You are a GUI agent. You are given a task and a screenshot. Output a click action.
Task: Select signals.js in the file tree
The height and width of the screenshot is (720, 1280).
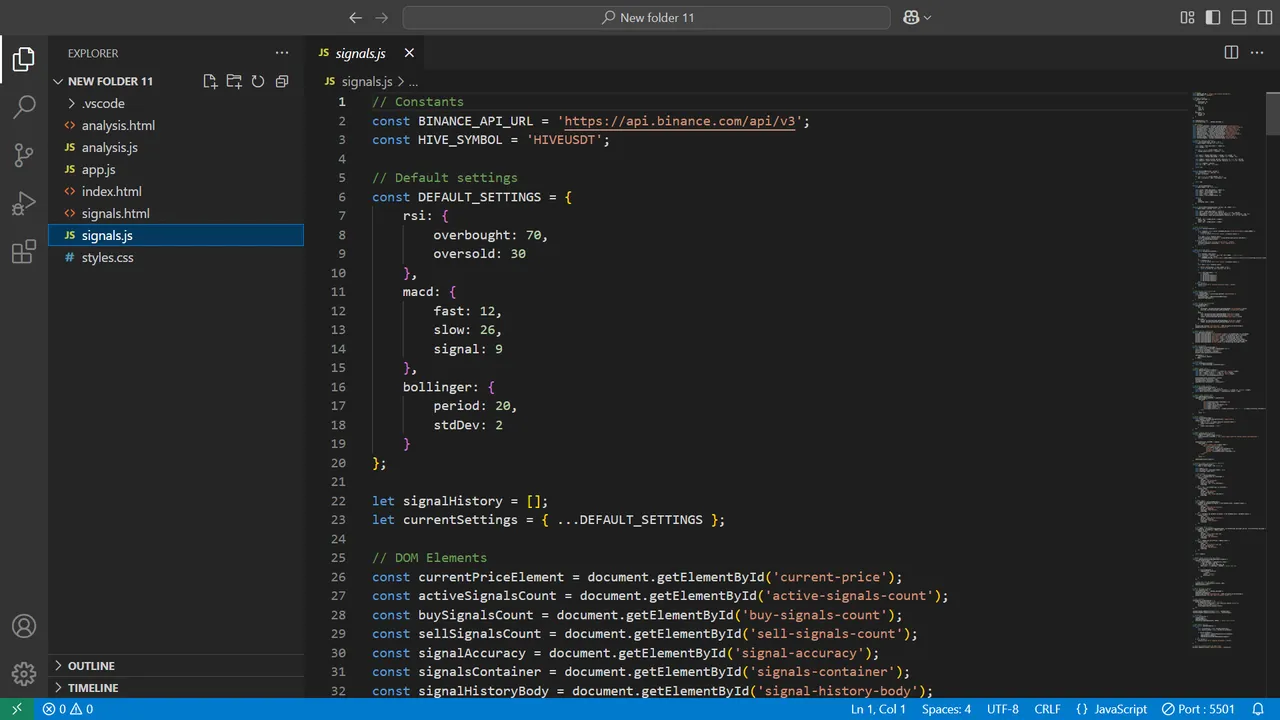coord(176,235)
